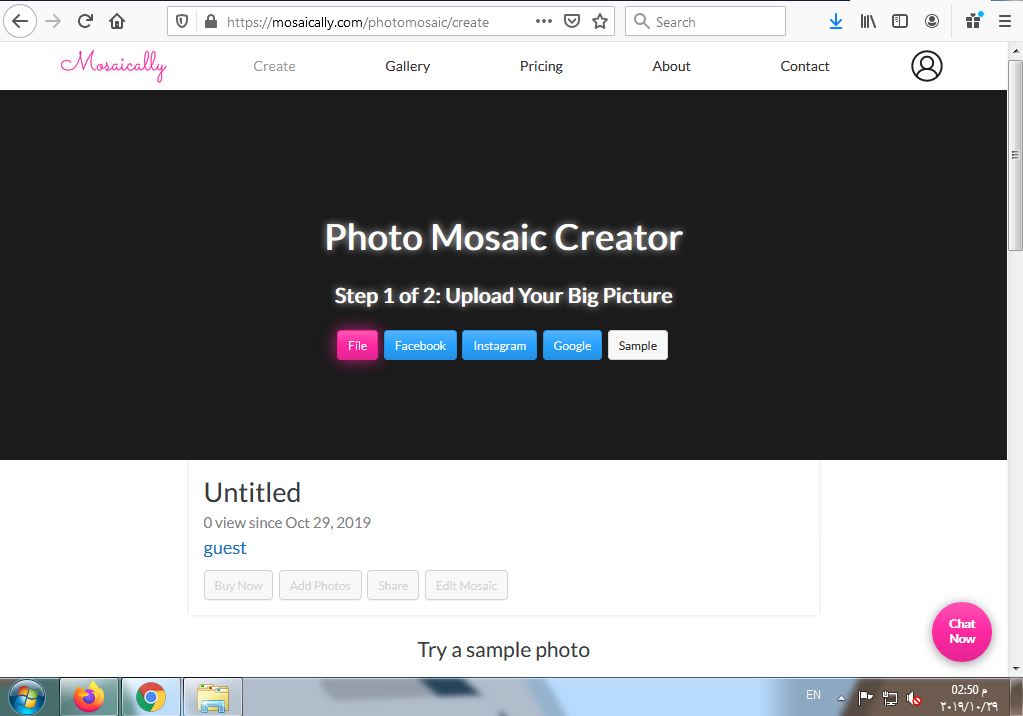Open the Gallery page
The height and width of the screenshot is (716, 1023).
tap(407, 66)
